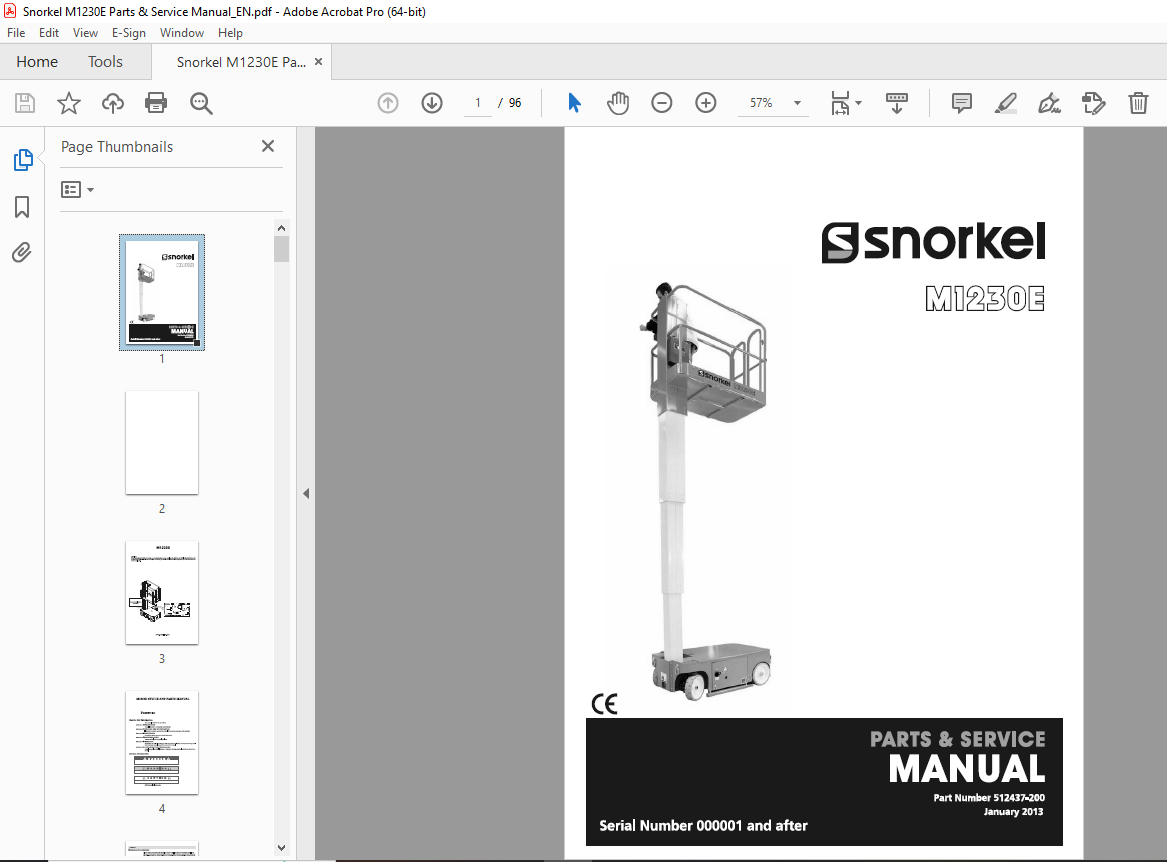Click the delete trash icon
Image resolution: width=1167 pixels, height=862 pixels.
1138,103
